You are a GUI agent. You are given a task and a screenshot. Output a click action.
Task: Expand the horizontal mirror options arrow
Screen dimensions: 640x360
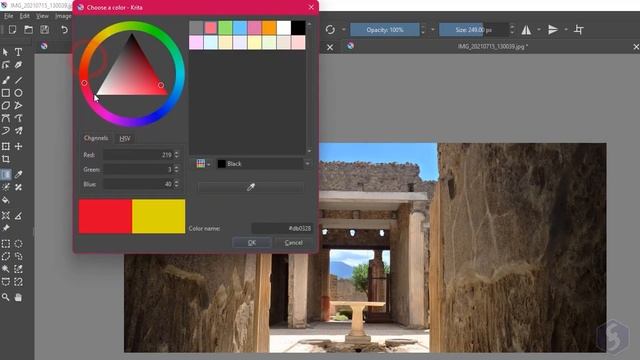click(x=539, y=29)
